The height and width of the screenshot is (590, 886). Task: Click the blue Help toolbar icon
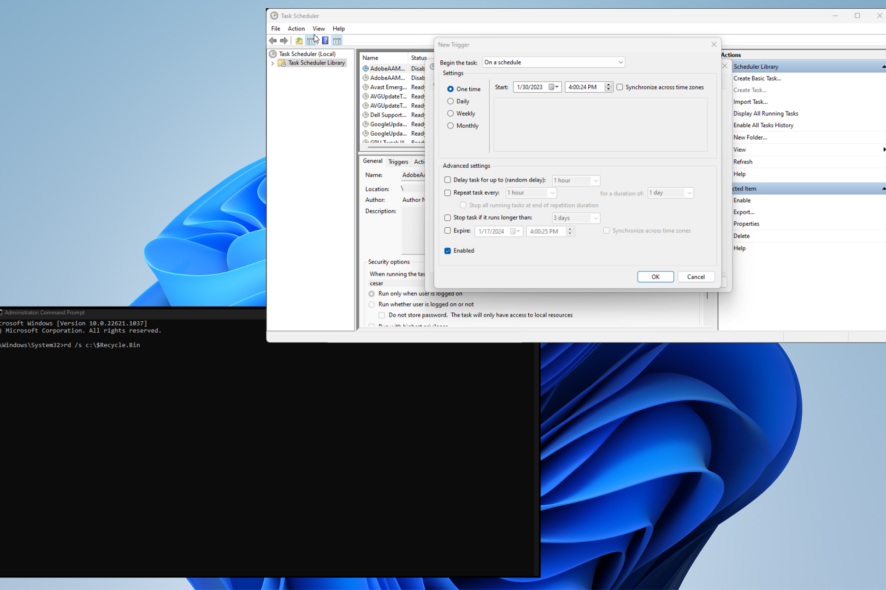[x=325, y=41]
